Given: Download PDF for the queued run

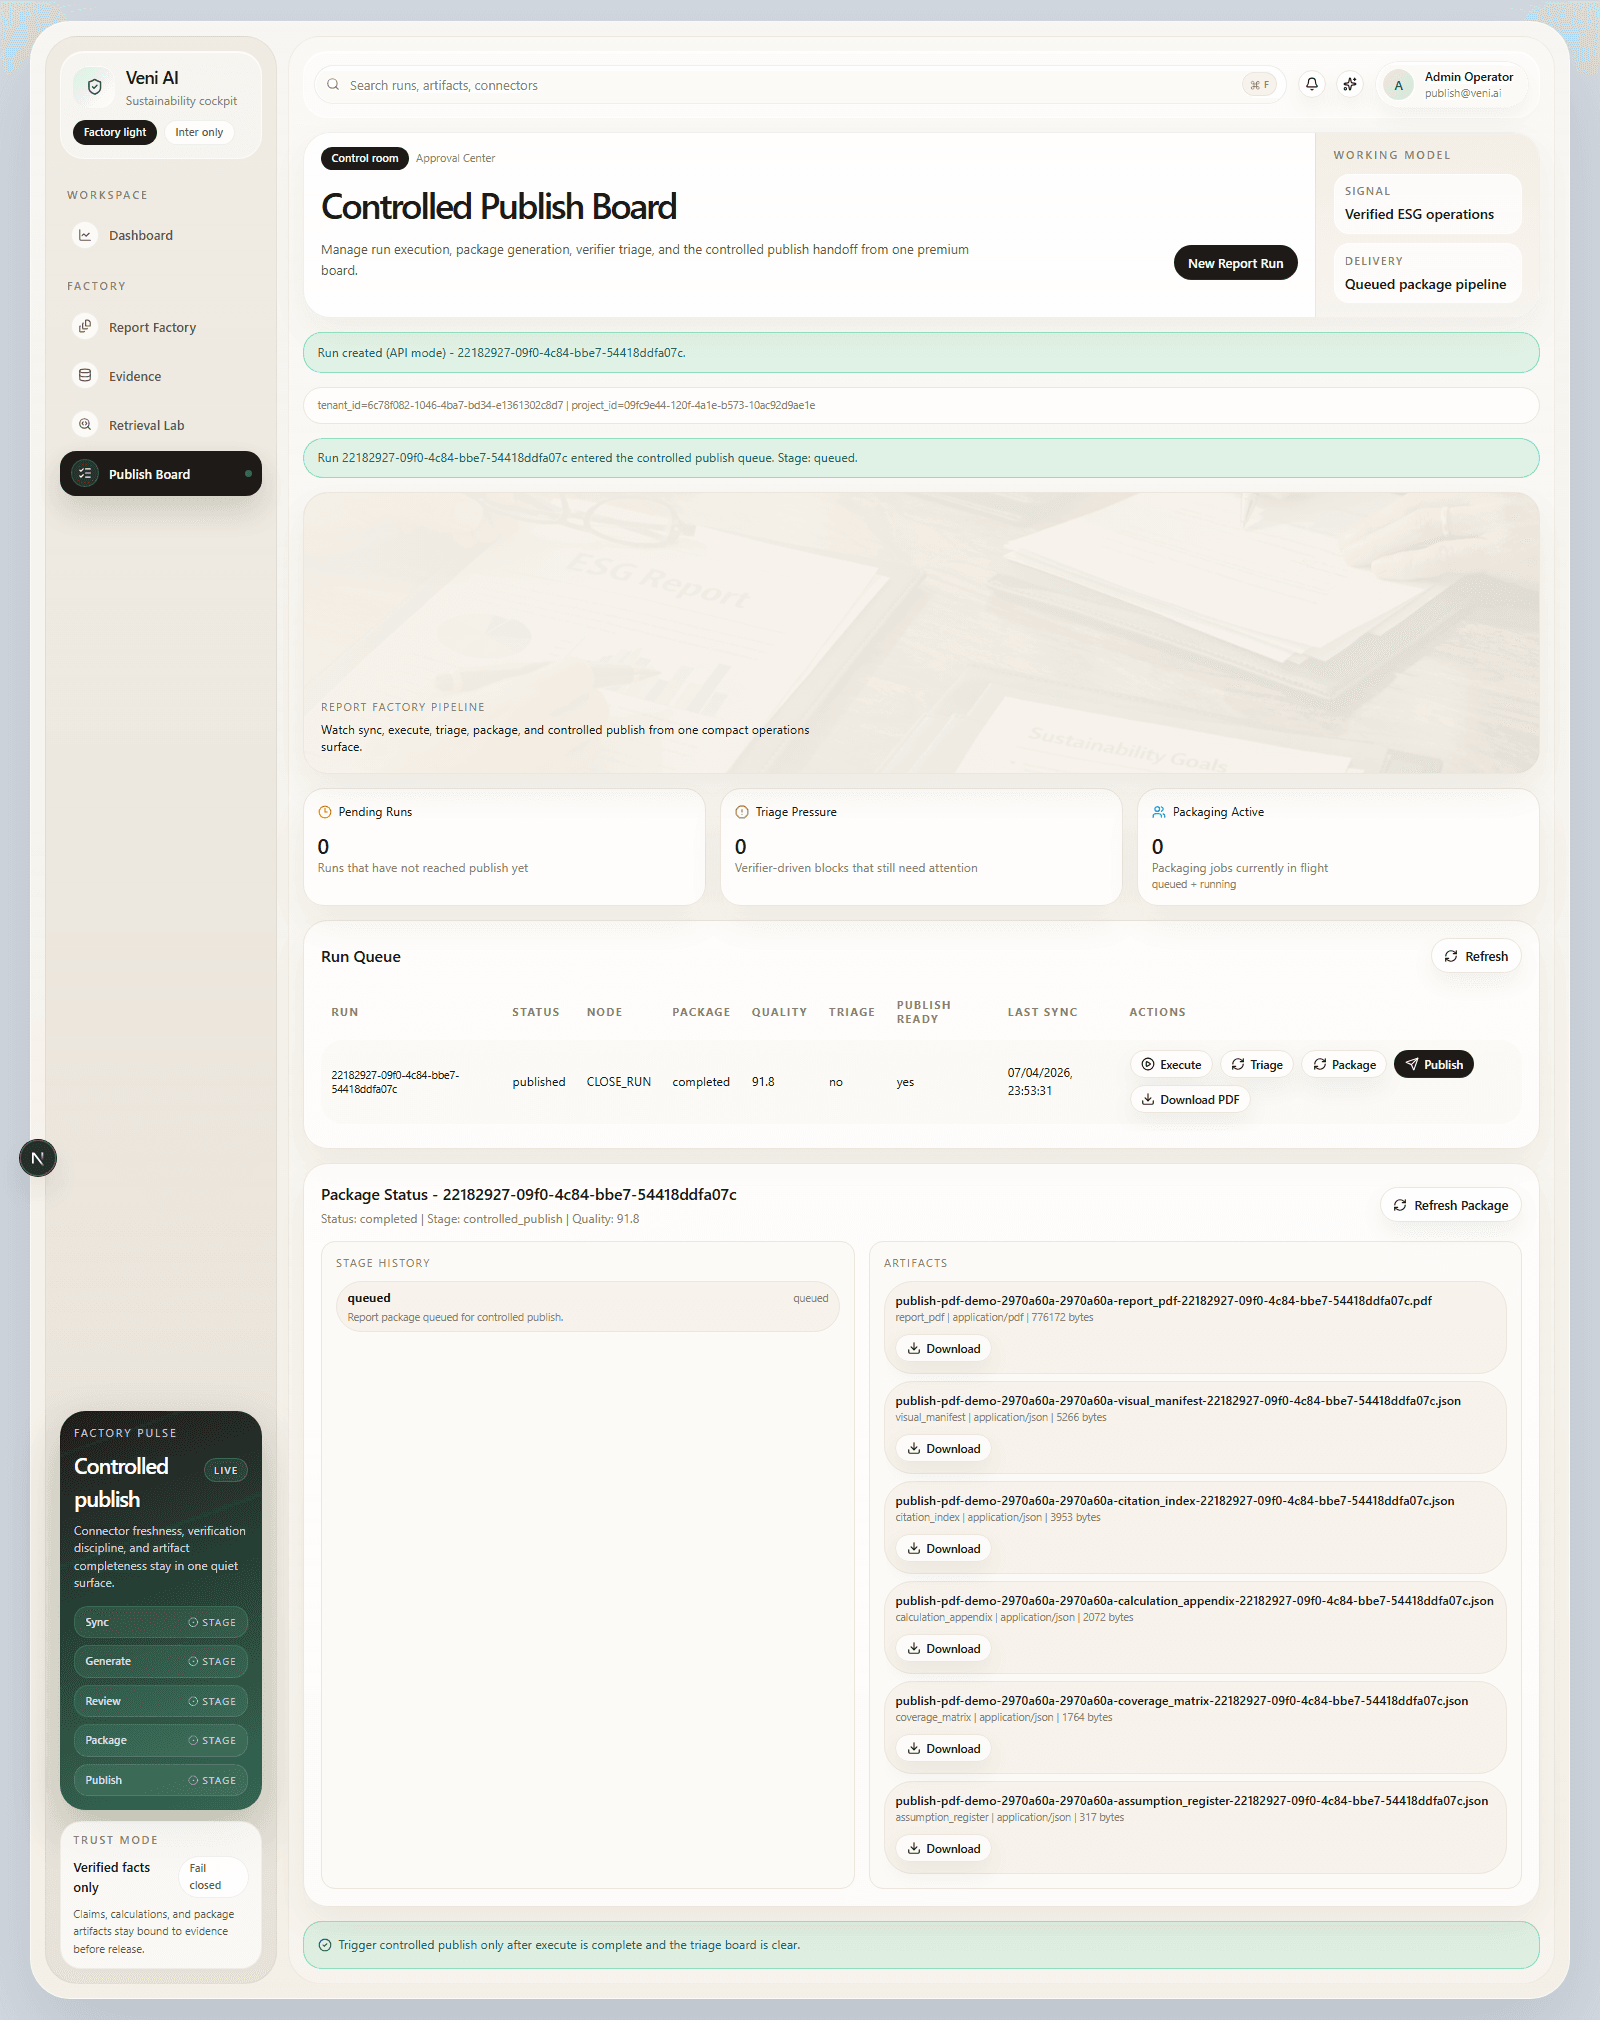Looking at the screenshot, I should click(x=1190, y=1100).
